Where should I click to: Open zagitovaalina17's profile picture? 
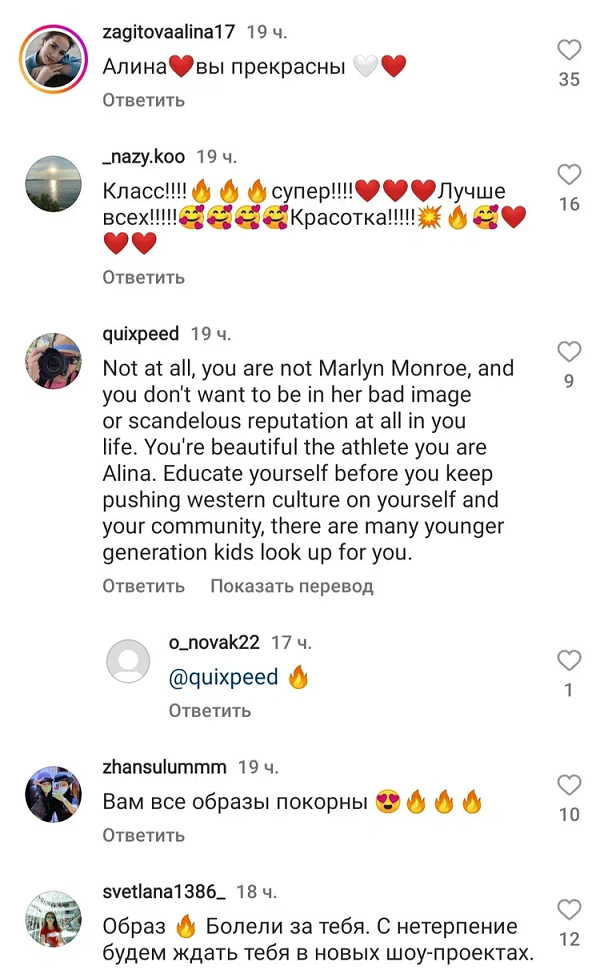(52, 60)
